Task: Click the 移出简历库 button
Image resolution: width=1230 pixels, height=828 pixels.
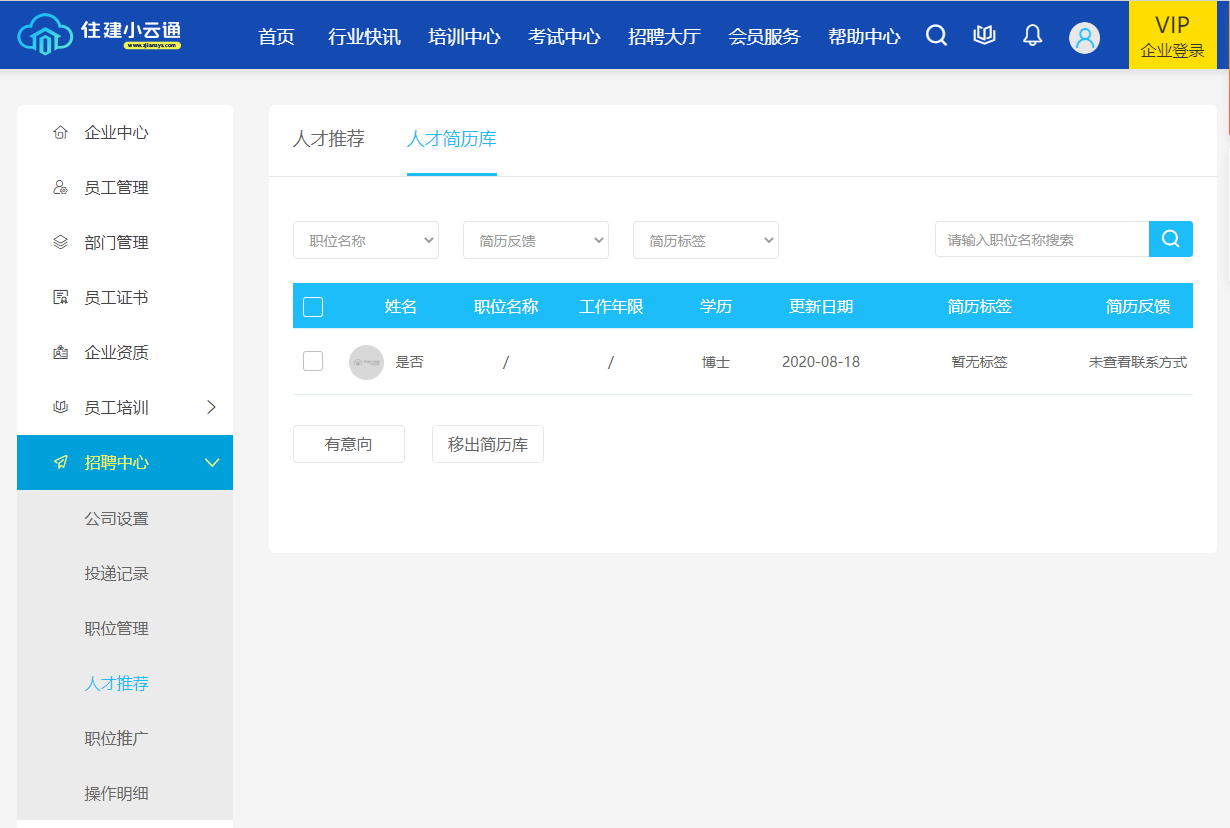Action: (488, 444)
